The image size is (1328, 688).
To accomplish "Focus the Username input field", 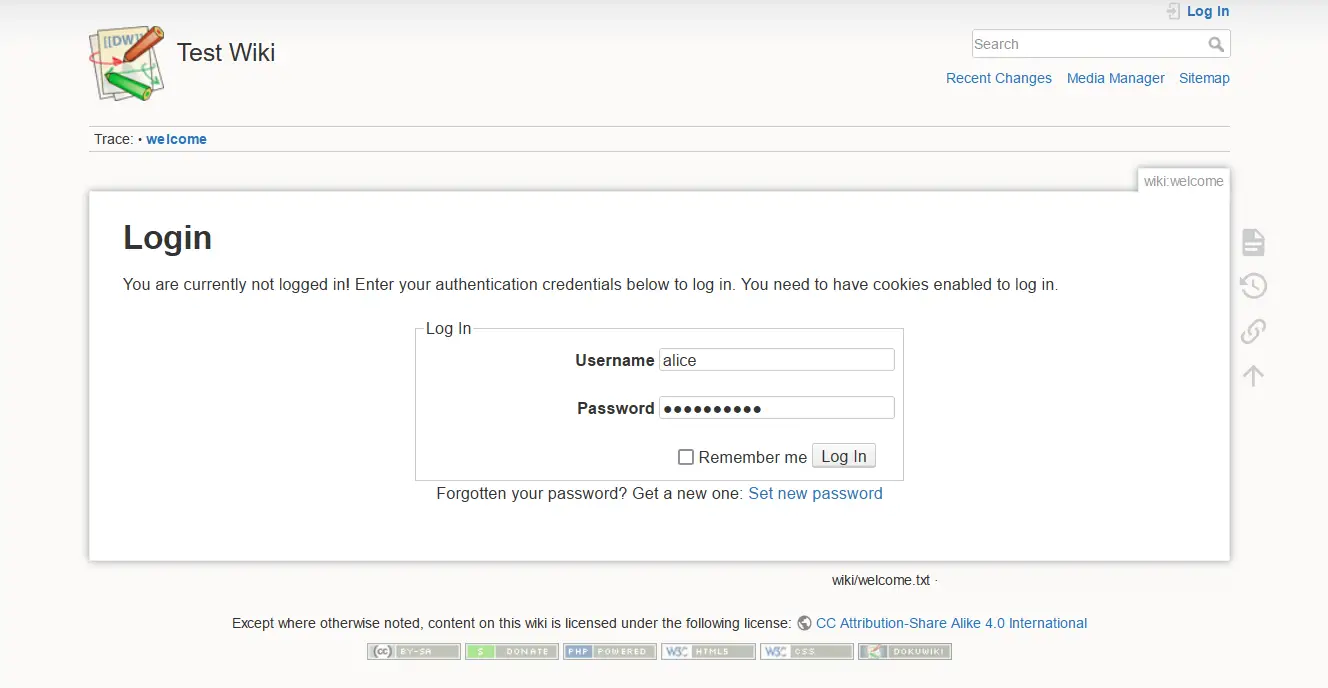I will pos(777,360).
